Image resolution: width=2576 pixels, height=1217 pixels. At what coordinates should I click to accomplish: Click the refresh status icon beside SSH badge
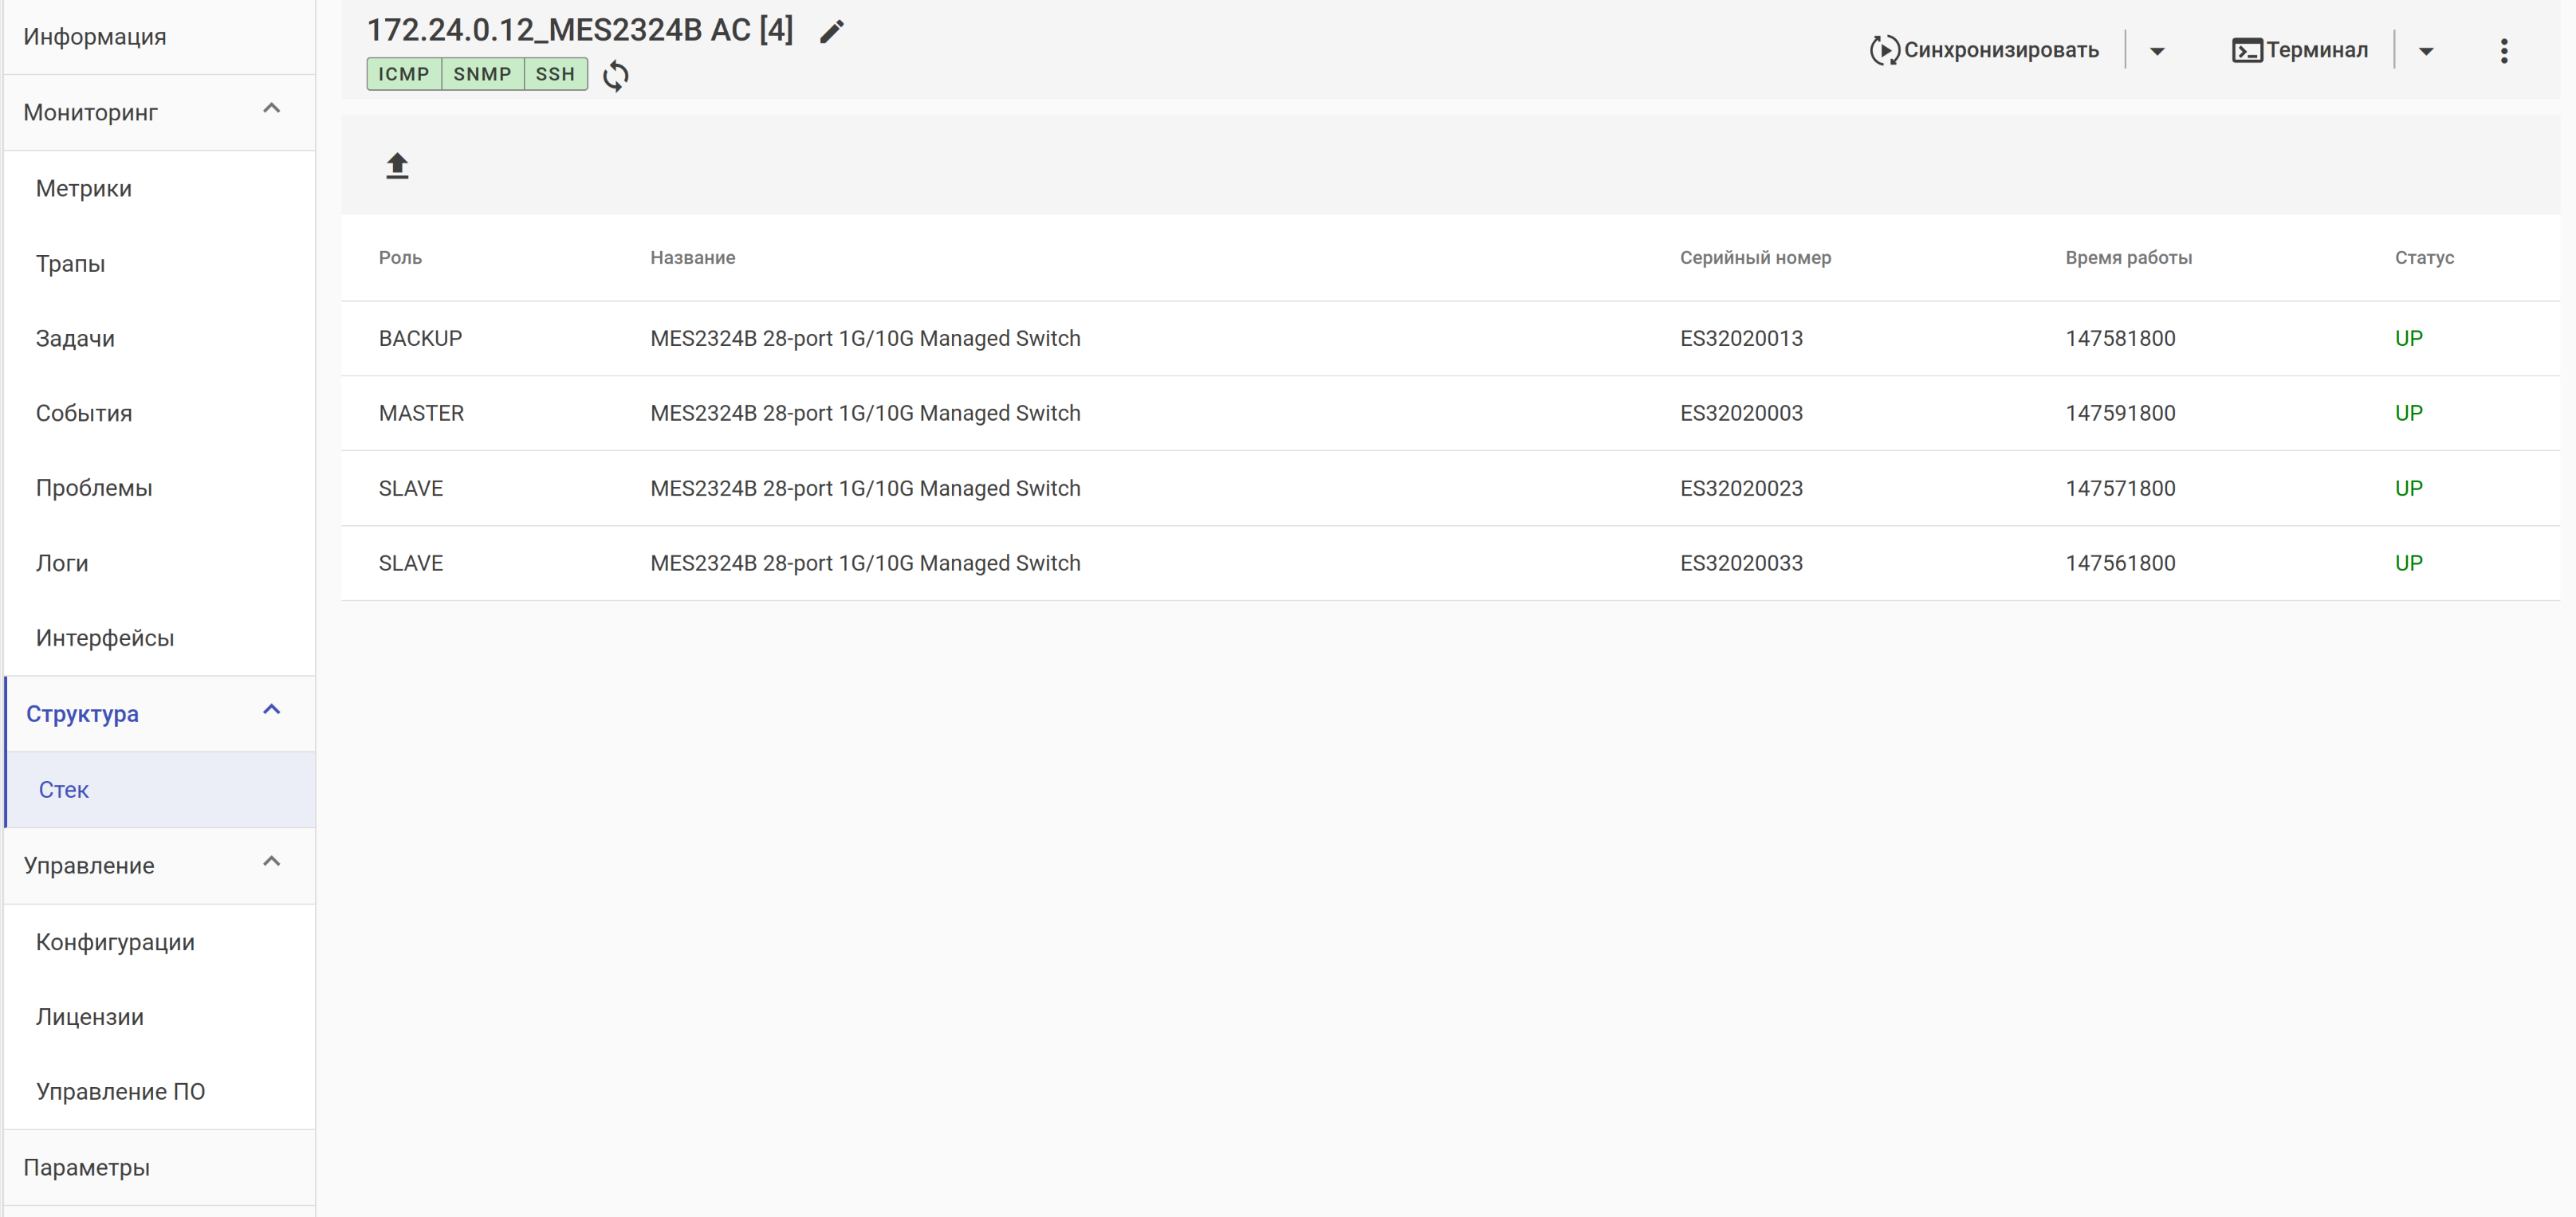616,76
